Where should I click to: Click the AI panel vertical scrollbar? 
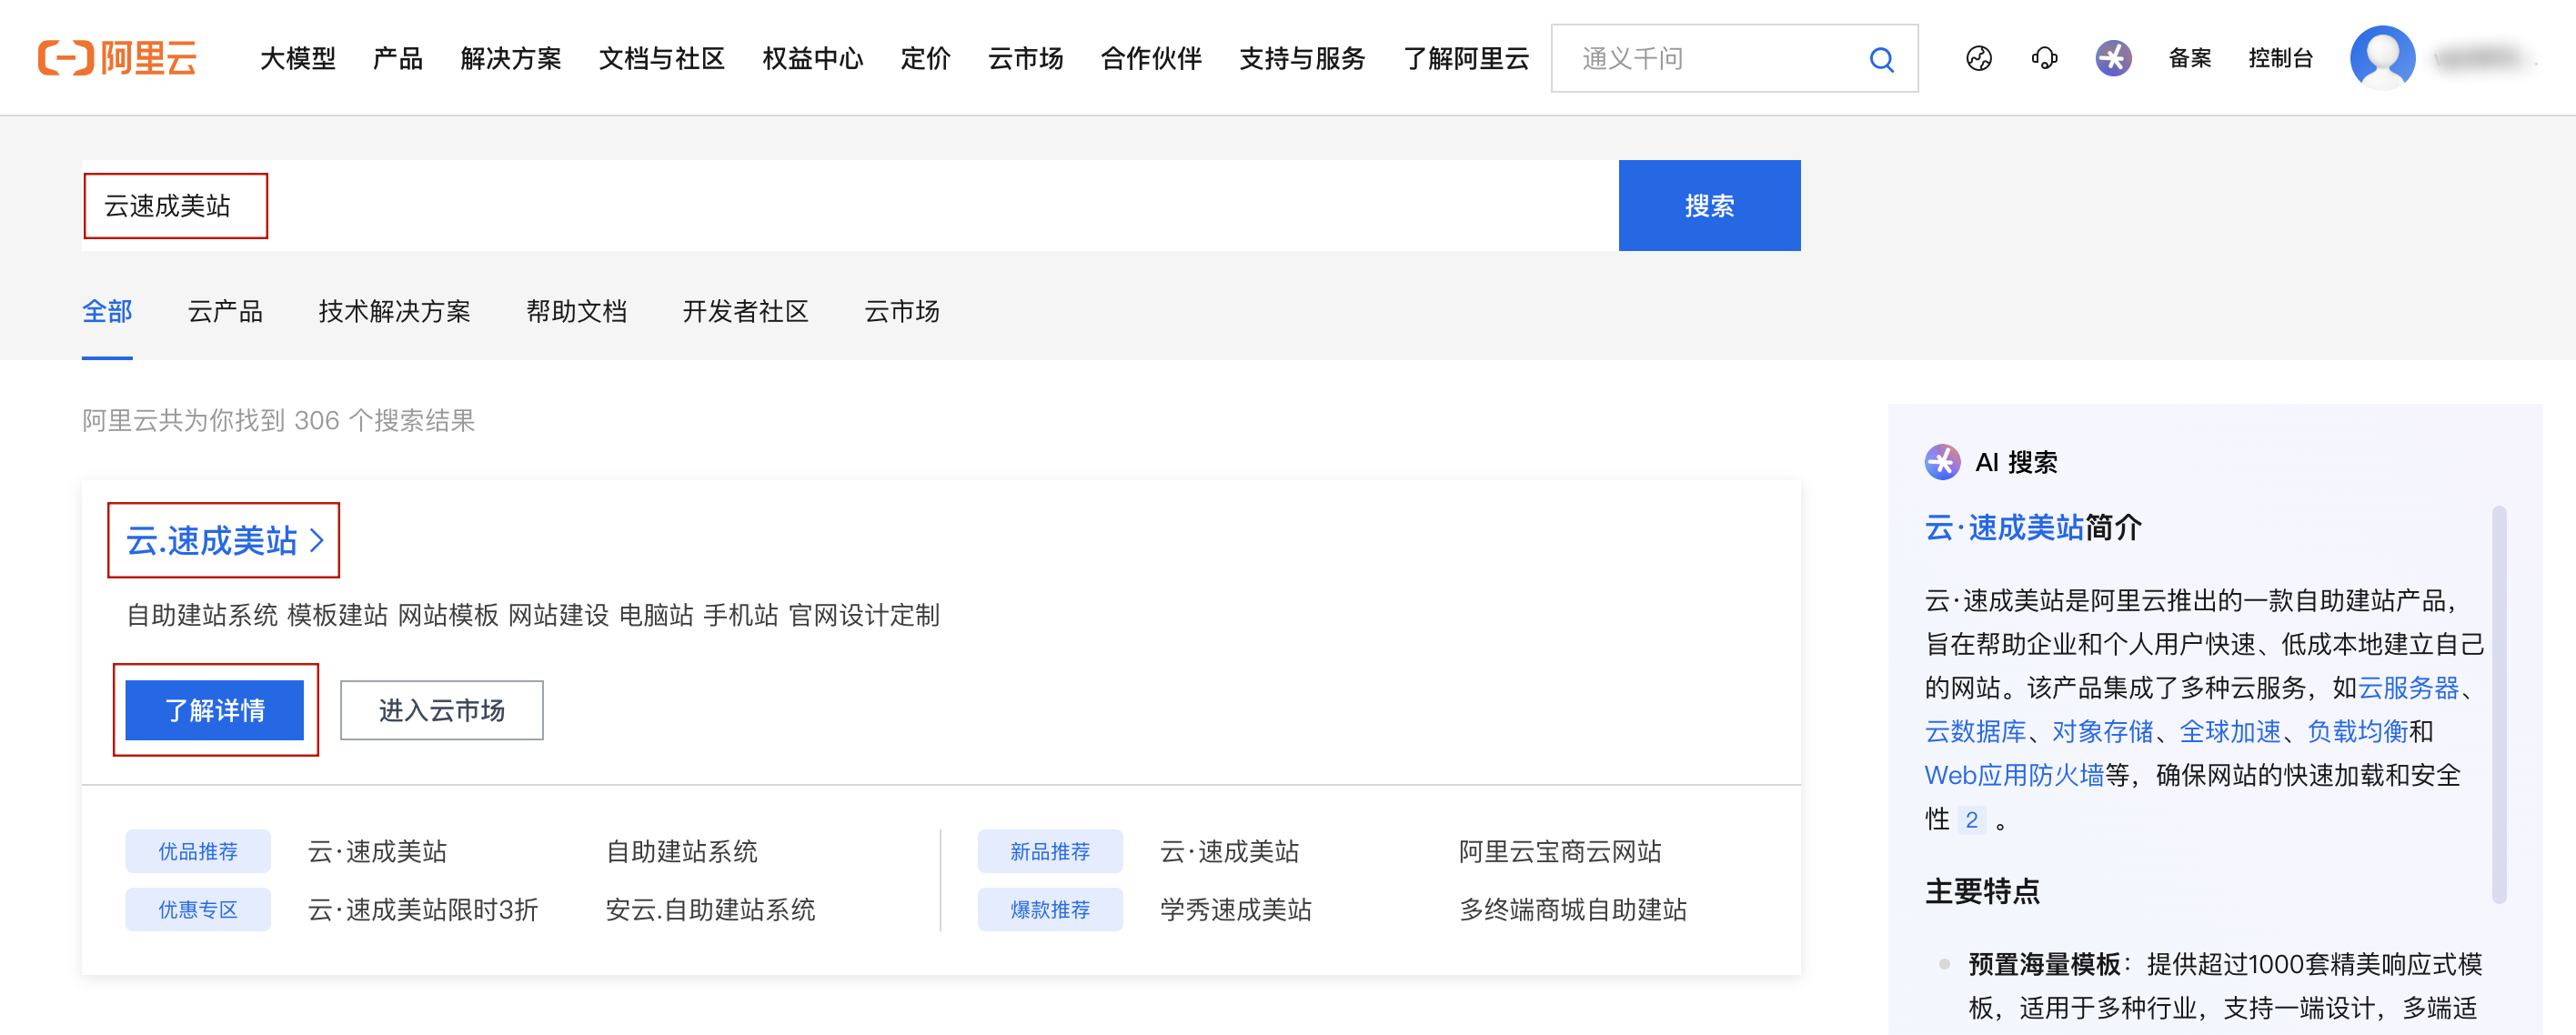click(2499, 705)
